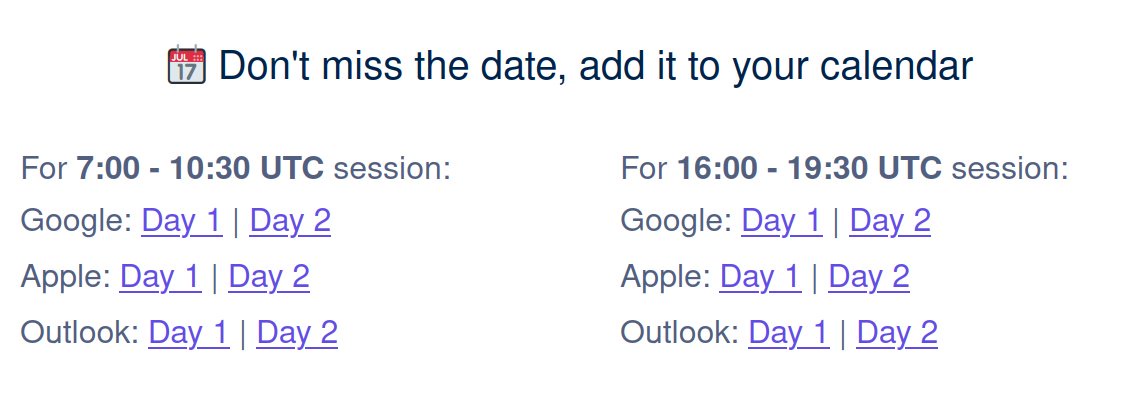Open Outlook Day 1 link for 7:00 UTC session
1136x412 pixels.
point(188,332)
